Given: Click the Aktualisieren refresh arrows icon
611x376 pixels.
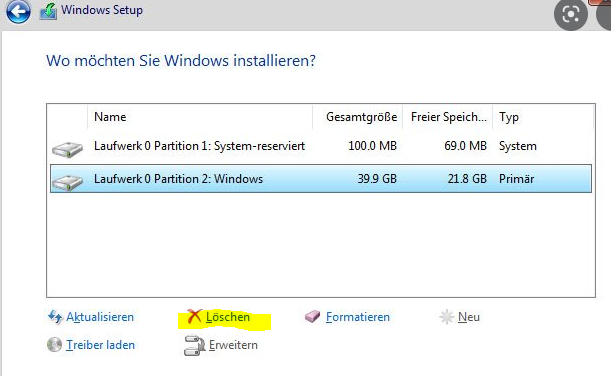Looking at the screenshot, I should click(x=55, y=317).
